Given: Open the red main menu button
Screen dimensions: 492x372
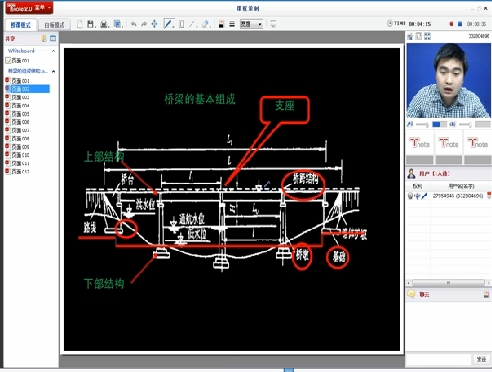Looking at the screenshot, I should (29, 8).
